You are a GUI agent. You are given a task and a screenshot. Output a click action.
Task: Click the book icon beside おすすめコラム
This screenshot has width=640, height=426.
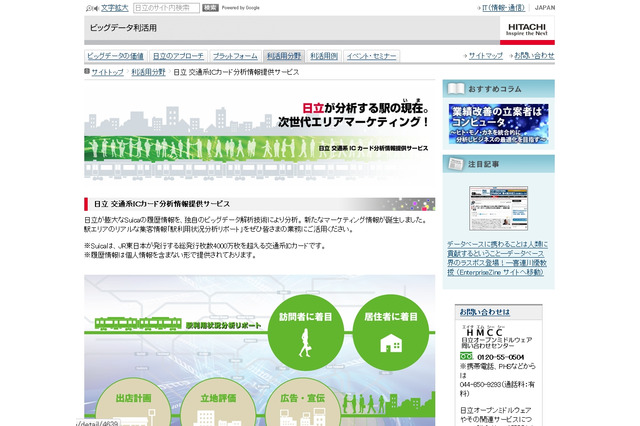[x=456, y=89]
